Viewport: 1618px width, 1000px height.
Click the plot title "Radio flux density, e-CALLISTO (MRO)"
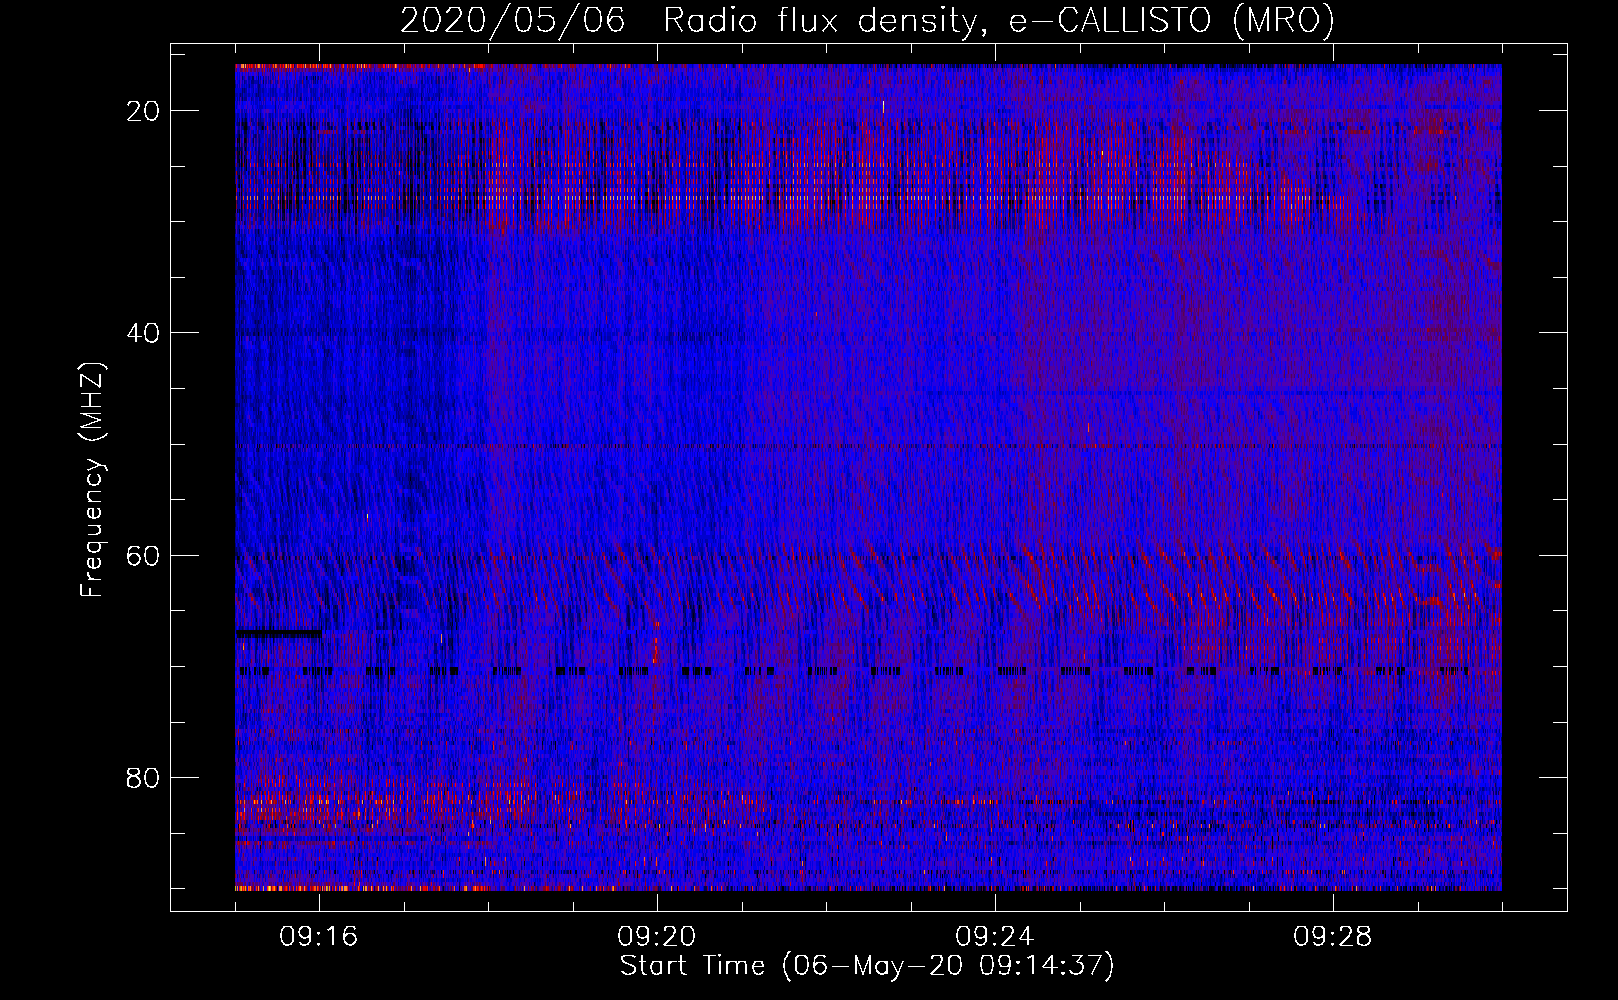click(x=999, y=21)
